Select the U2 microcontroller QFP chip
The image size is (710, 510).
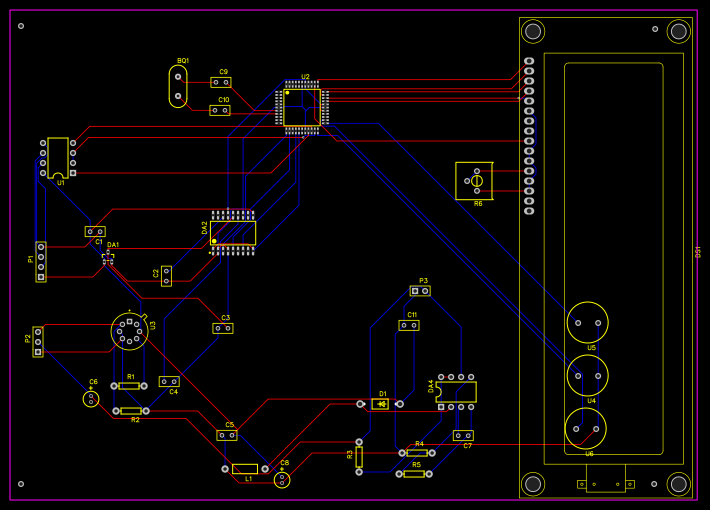tap(302, 108)
